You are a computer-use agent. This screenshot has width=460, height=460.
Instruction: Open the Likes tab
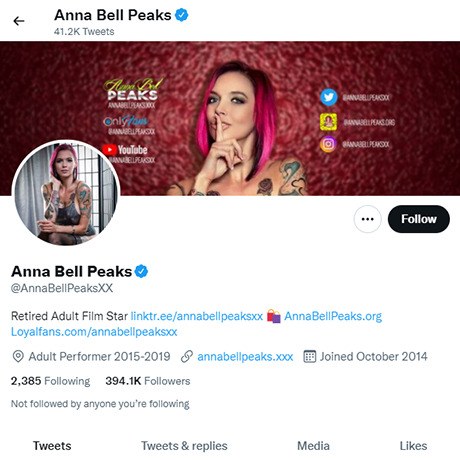click(x=413, y=446)
